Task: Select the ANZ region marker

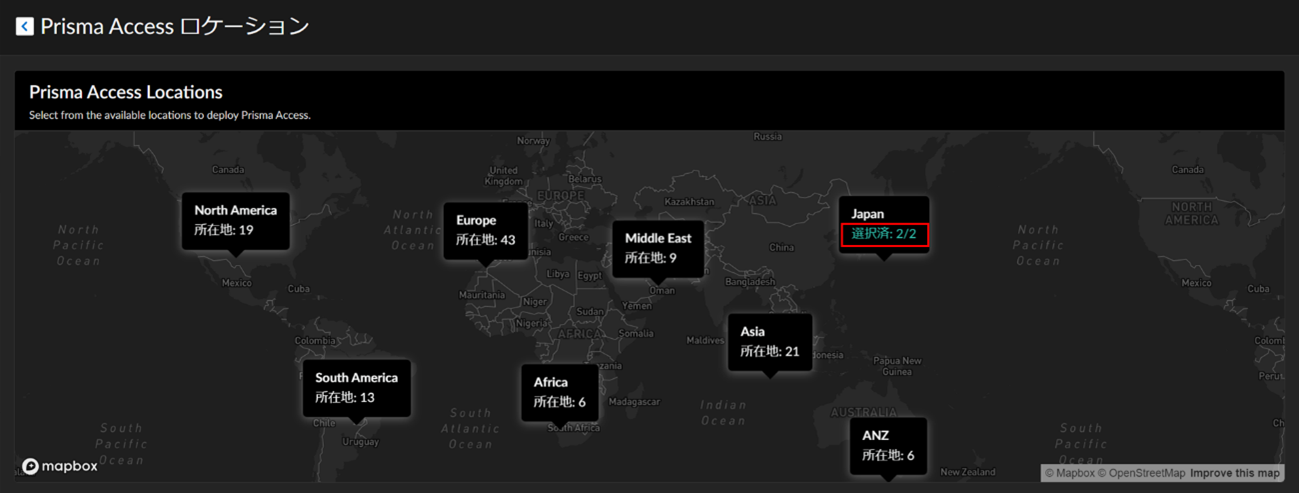Action: pyautogui.click(x=888, y=446)
